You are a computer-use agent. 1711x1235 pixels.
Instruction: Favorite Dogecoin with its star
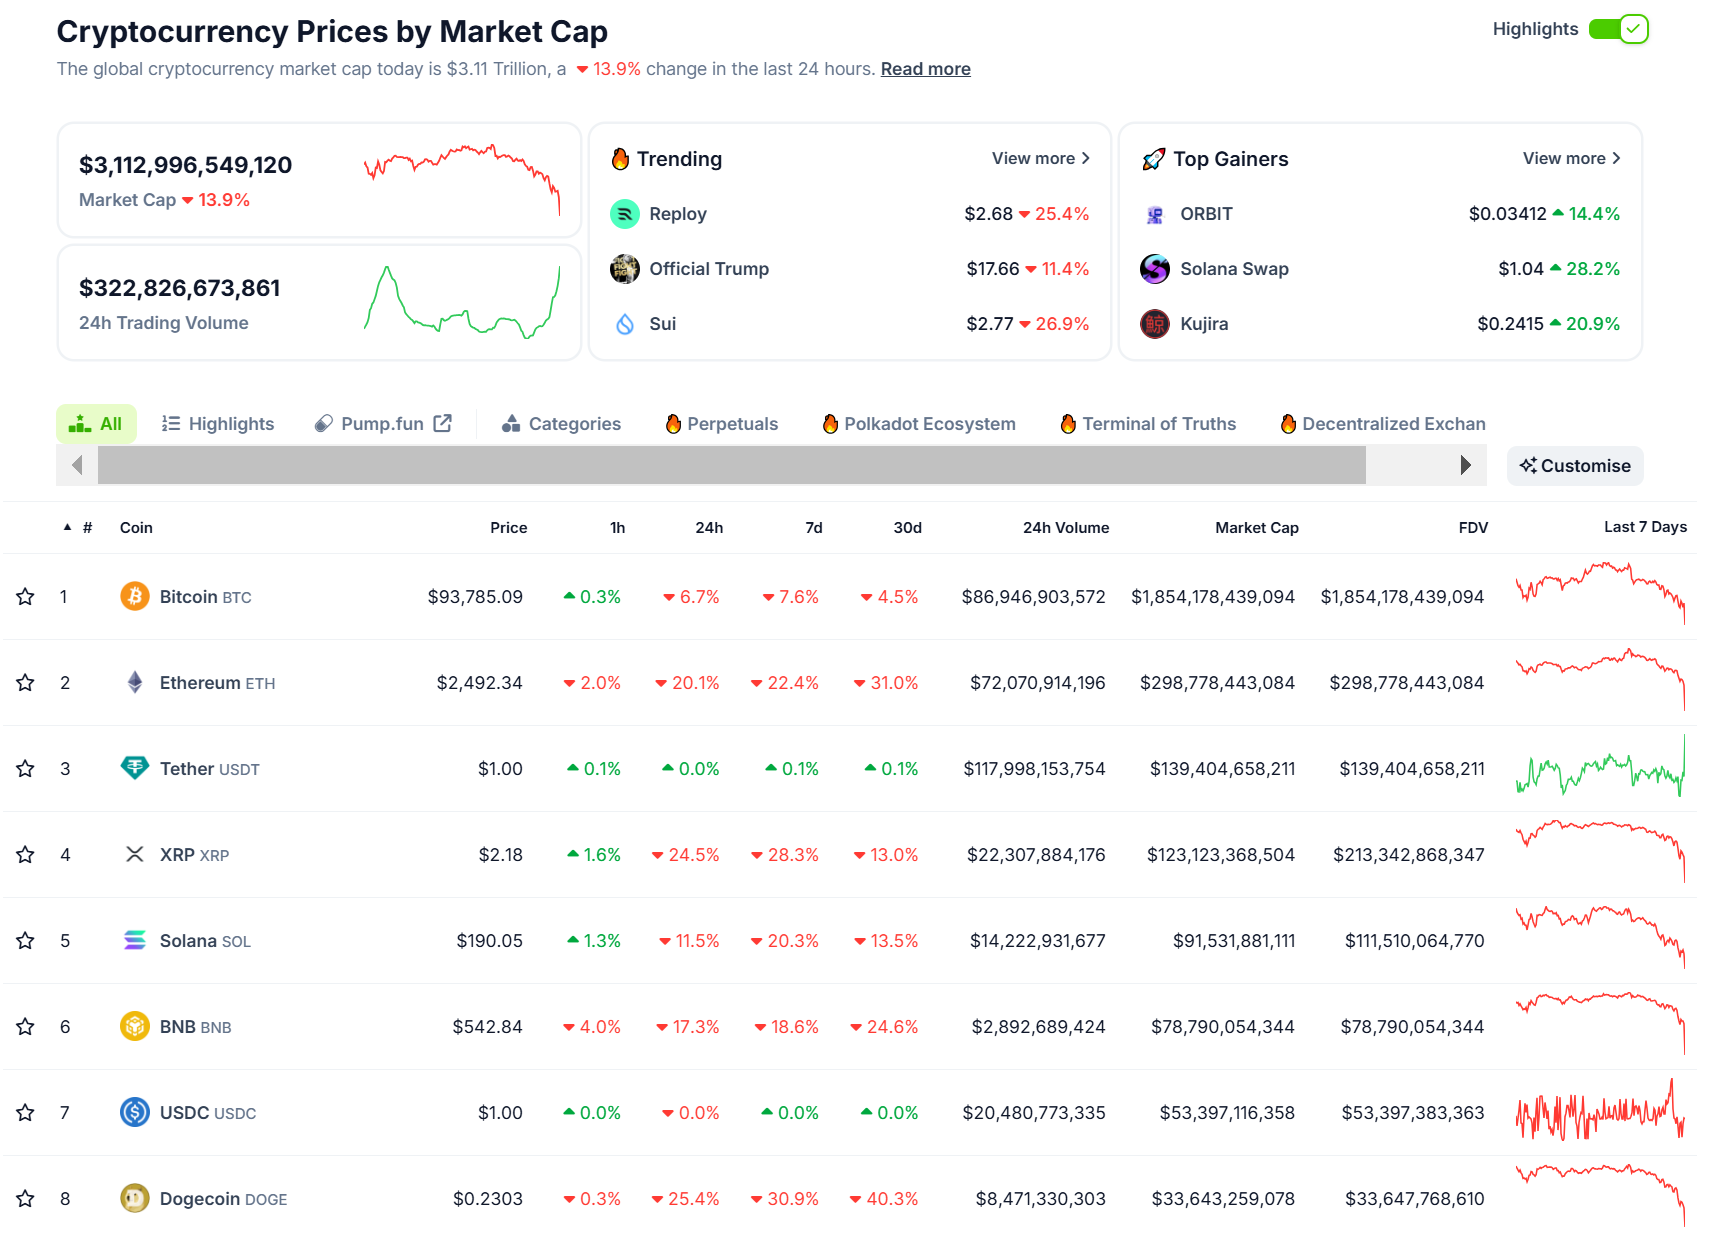pyautogui.click(x=26, y=1199)
